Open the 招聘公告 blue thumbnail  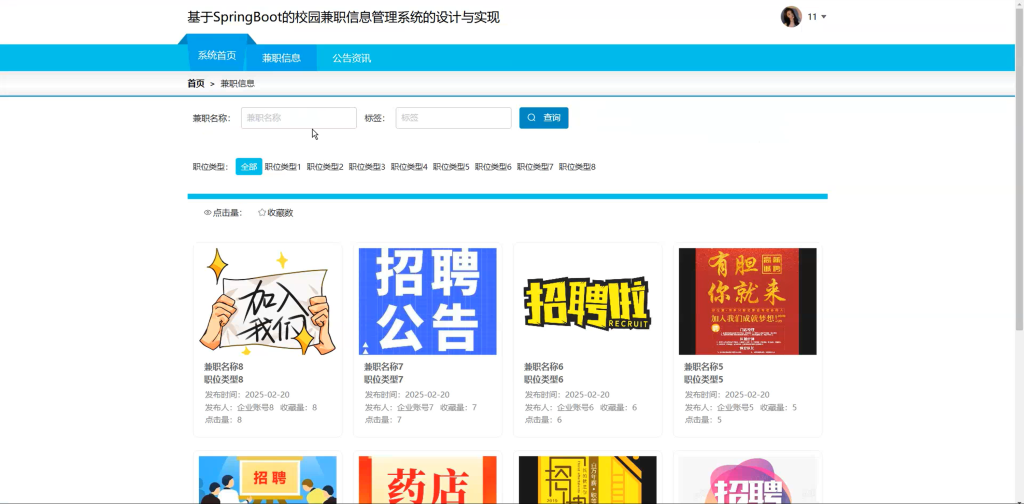[428, 301]
